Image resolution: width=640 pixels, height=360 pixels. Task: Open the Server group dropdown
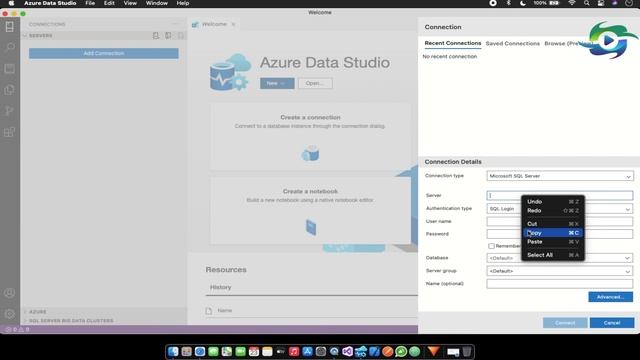pos(560,271)
